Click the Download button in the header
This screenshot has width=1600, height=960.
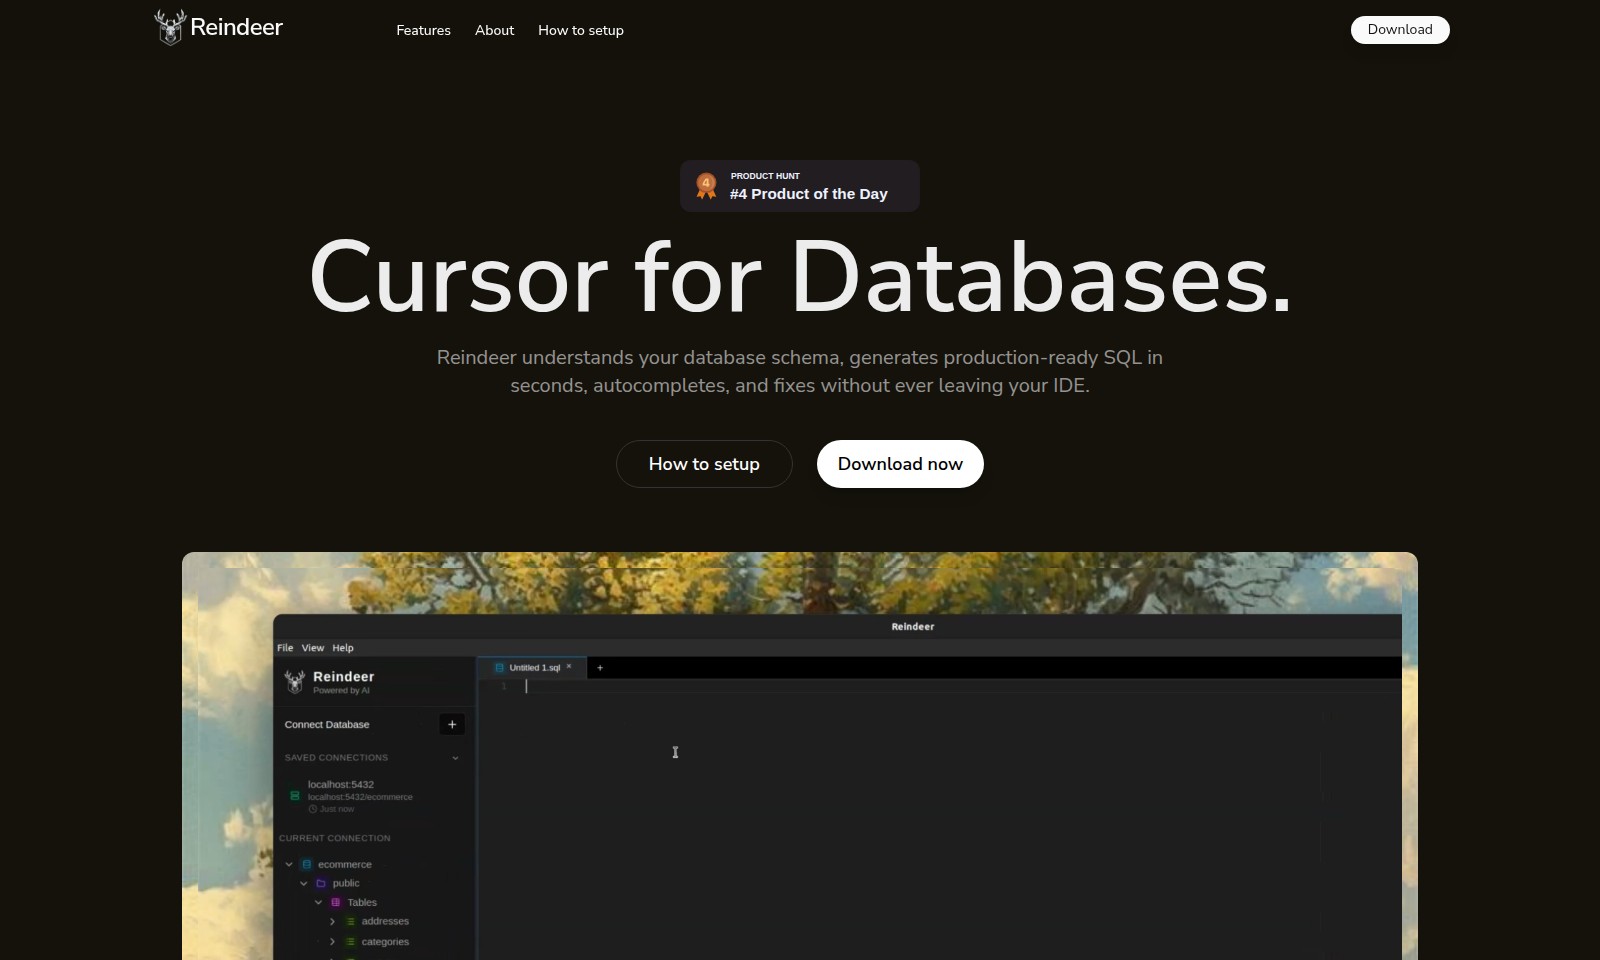tap(1400, 30)
